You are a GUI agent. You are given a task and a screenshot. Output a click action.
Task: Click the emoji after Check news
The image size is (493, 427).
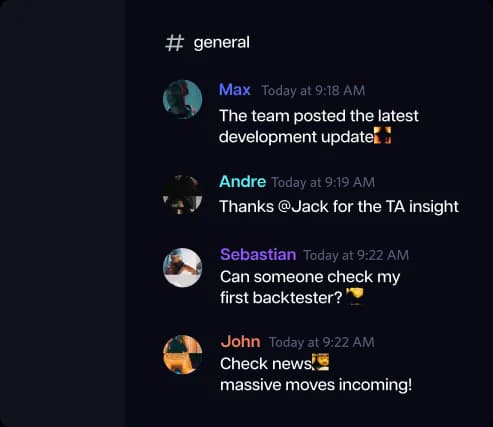click(321, 362)
